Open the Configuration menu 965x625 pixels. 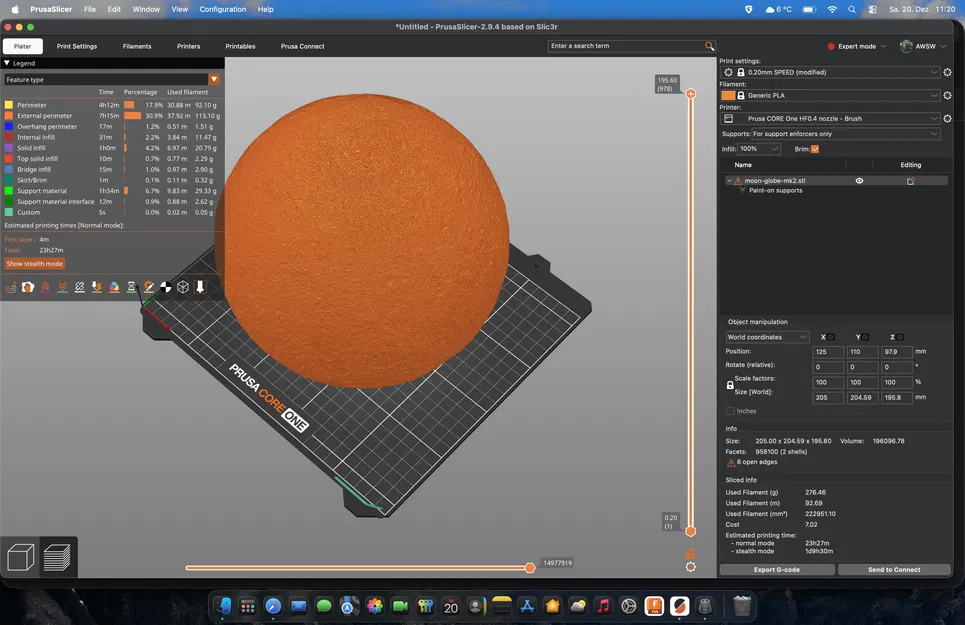tap(223, 9)
